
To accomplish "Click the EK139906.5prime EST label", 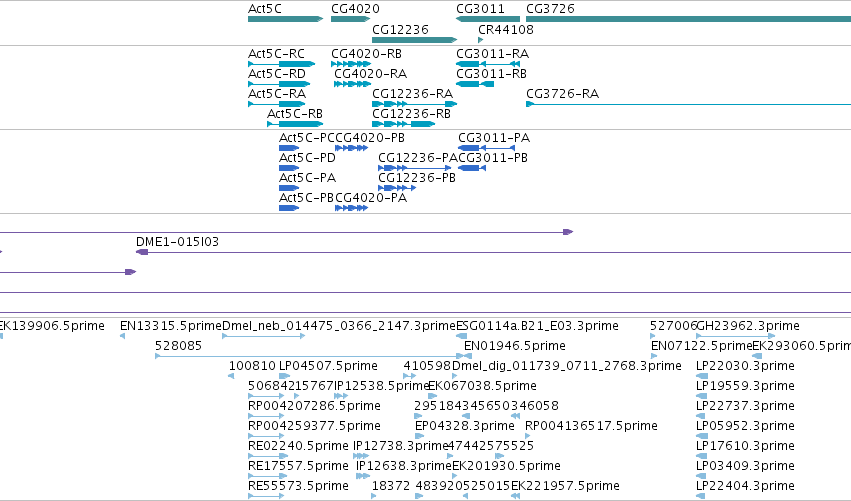I will (x=52, y=326).
